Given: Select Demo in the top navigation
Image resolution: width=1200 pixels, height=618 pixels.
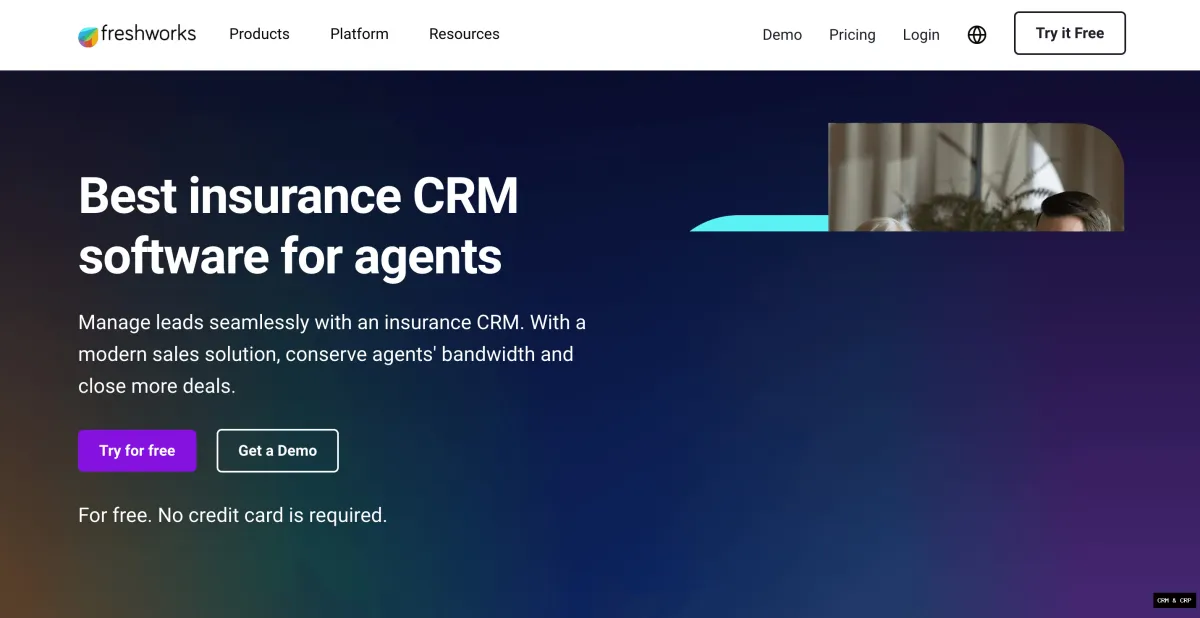Looking at the screenshot, I should click(782, 34).
